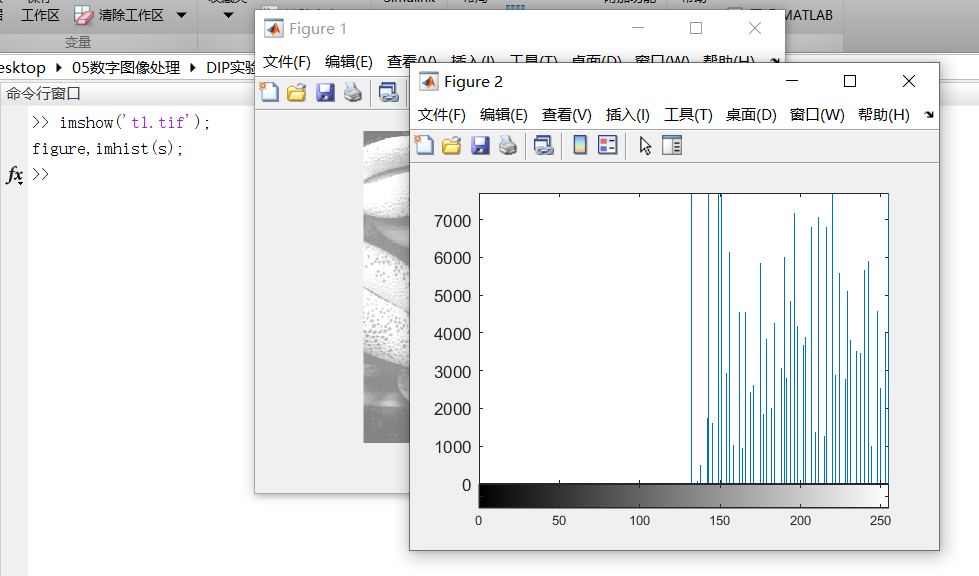979x576 pixels.
Task: Click 命令行窗口 panel title
Action: pos(44,94)
